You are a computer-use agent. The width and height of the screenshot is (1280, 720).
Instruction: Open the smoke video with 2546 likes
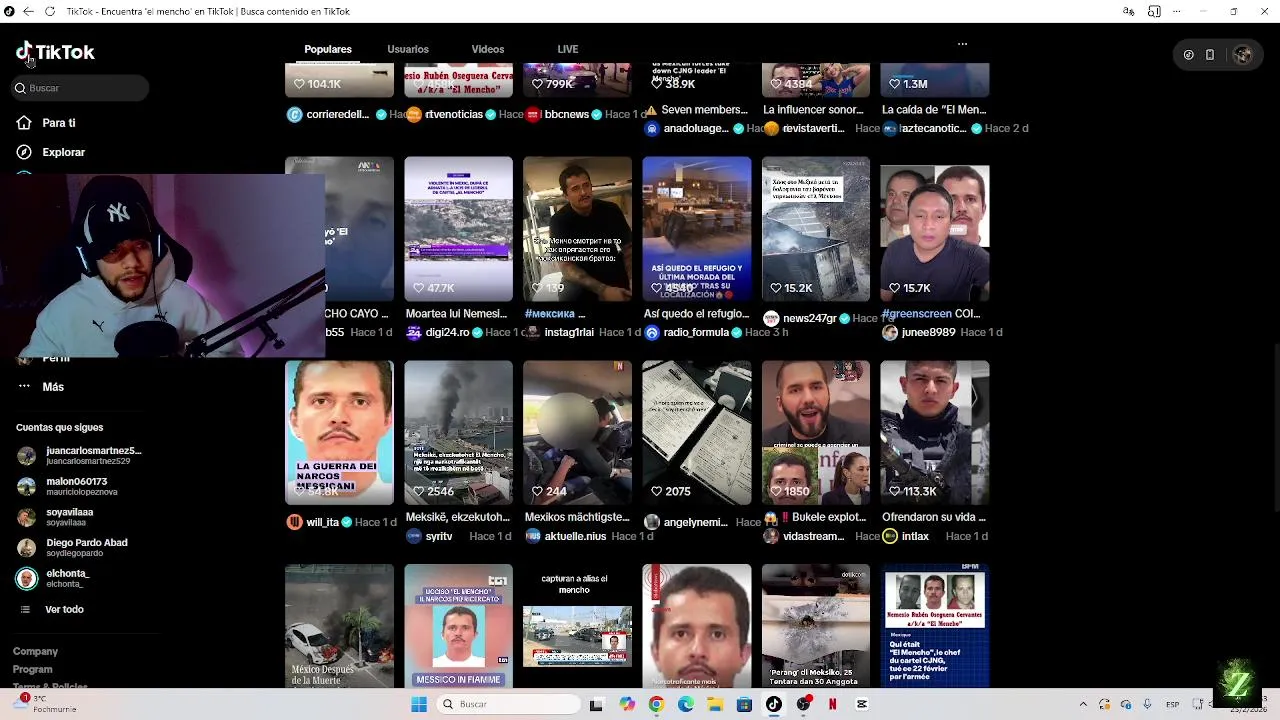458,433
